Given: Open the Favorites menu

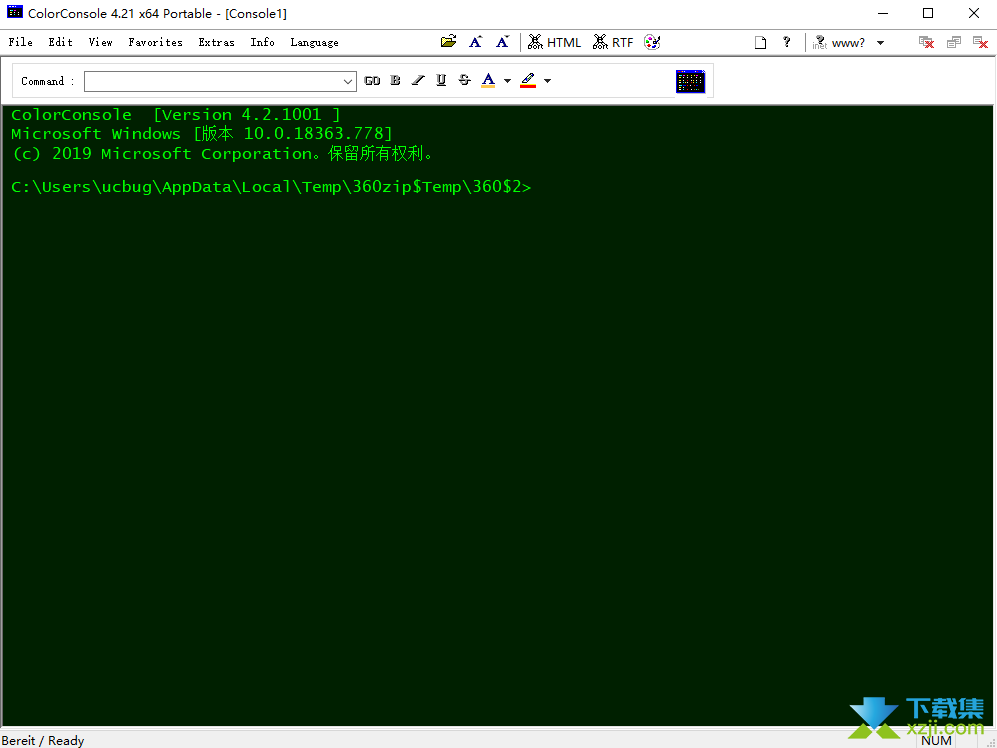Looking at the screenshot, I should [x=155, y=42].
